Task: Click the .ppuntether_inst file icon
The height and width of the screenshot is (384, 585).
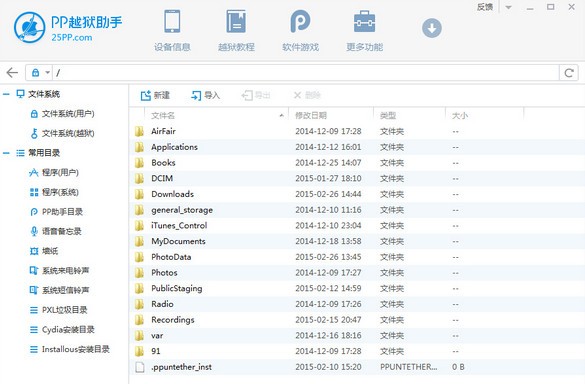Action: pyautogui.click(x=140, y=367)
